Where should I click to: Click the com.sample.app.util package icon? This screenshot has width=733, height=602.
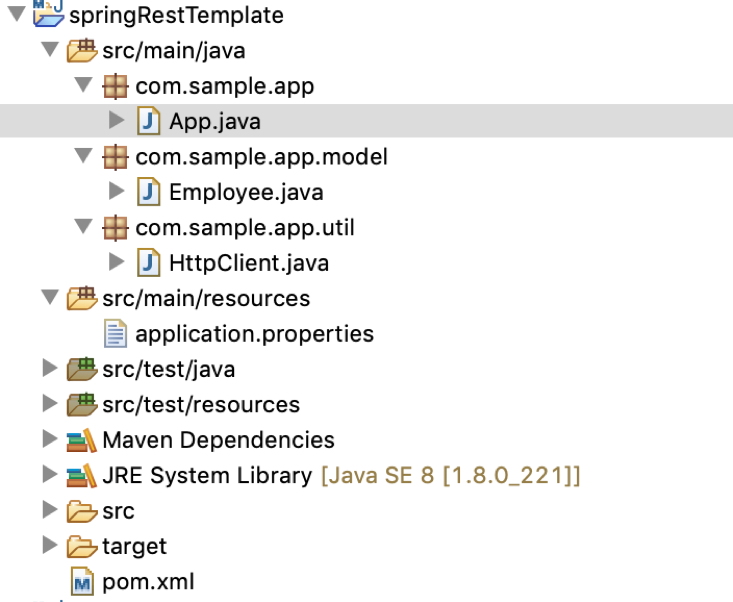(x=115, y=228)
